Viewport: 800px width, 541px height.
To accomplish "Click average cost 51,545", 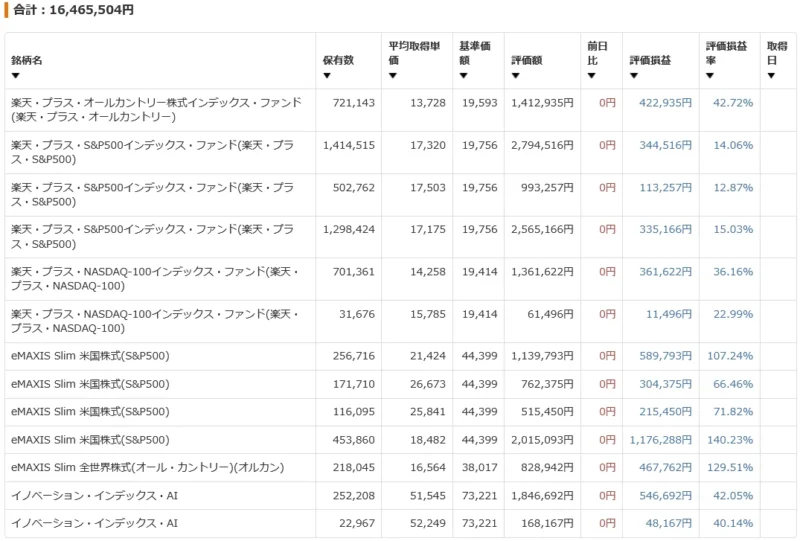I will click(428, 496).
